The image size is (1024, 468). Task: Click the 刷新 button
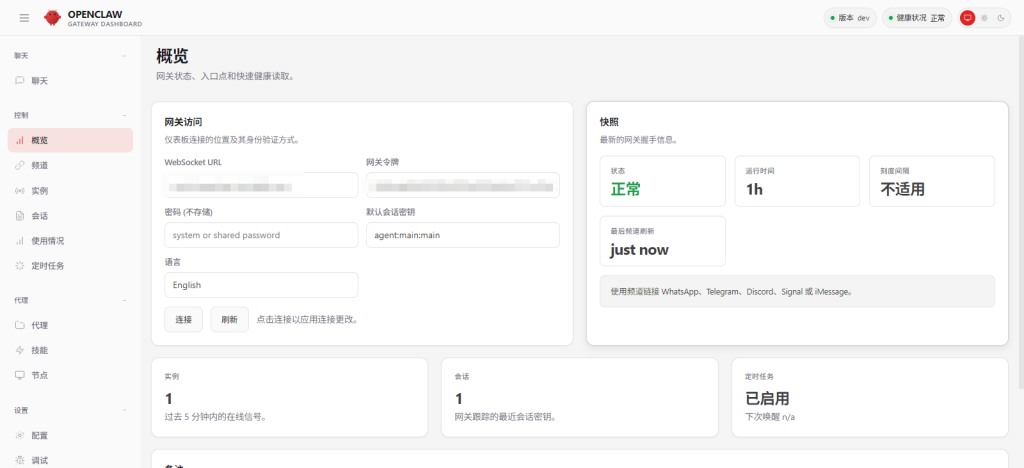tap(229, 320)
